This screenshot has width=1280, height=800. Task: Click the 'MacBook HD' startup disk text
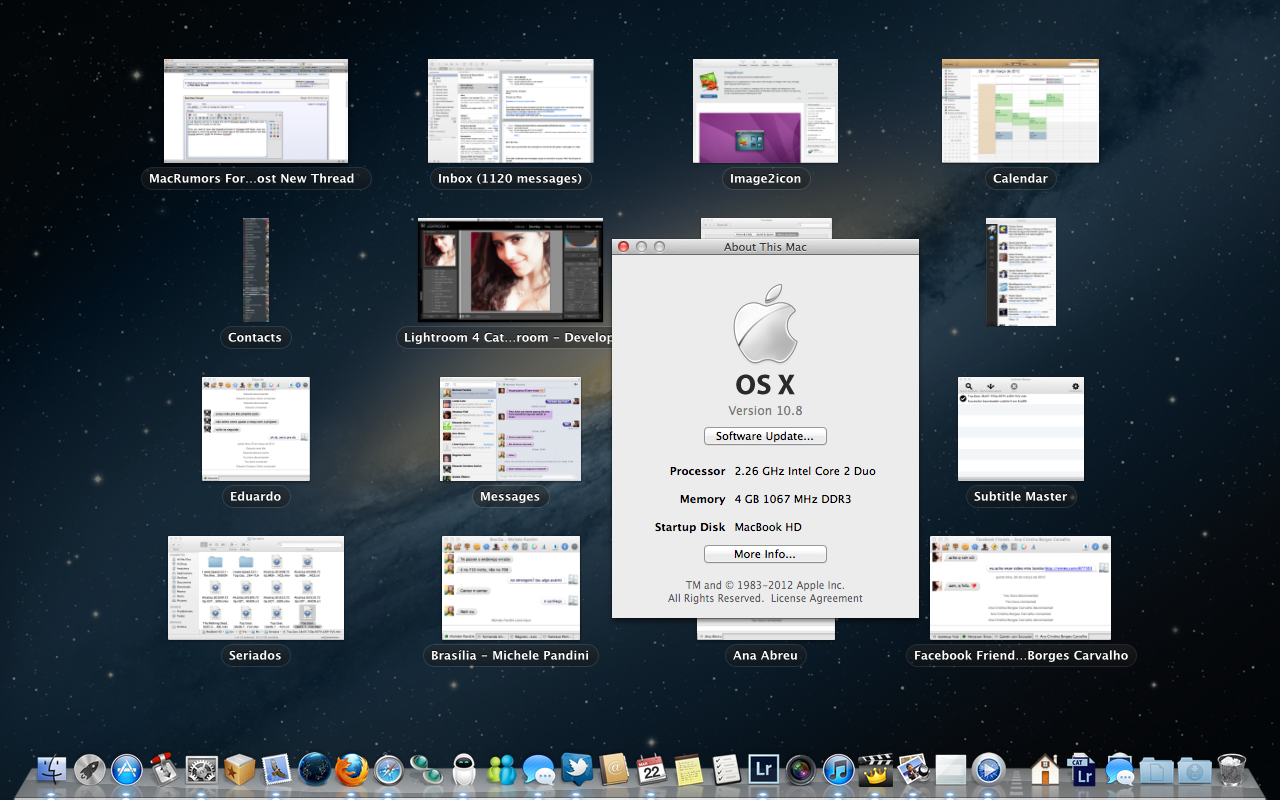pyautogui.click(x=768, y=527)
